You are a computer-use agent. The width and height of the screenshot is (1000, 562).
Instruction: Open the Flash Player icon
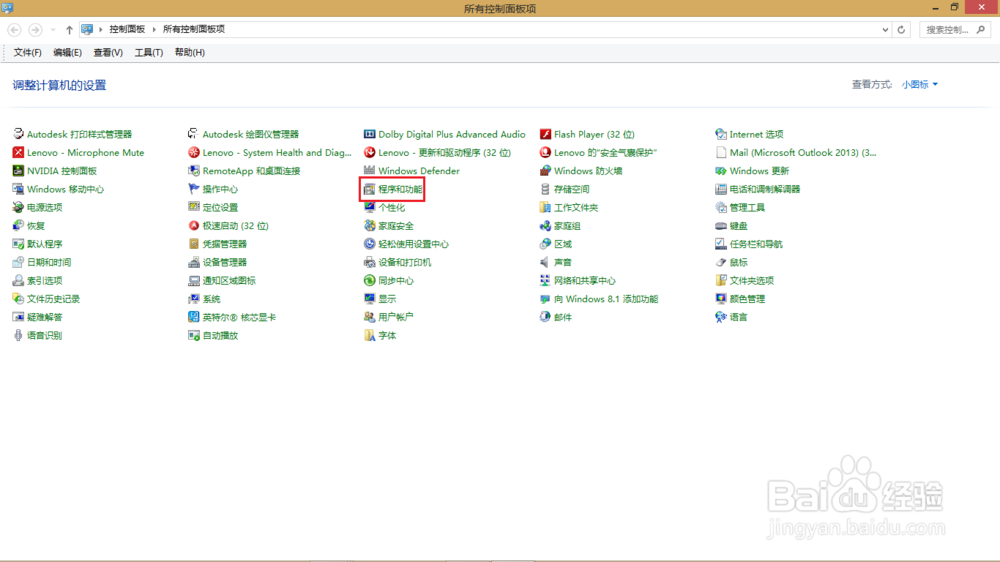pyautogui.click(x=545, y=134)
